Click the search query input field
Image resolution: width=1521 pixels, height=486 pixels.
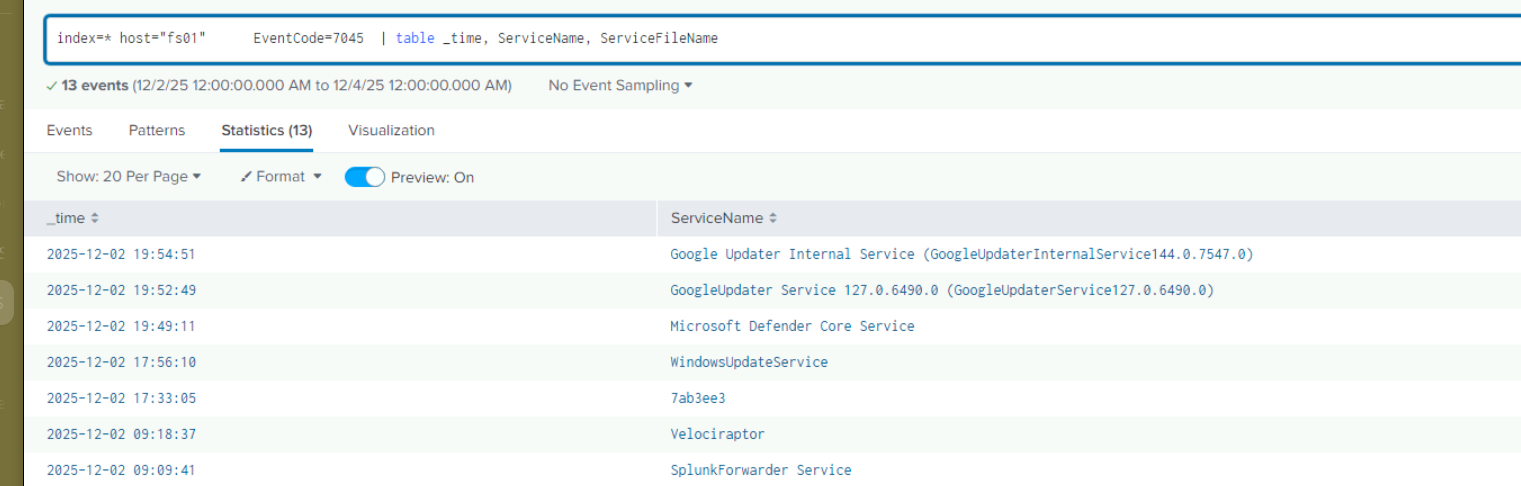coord(785,39)
